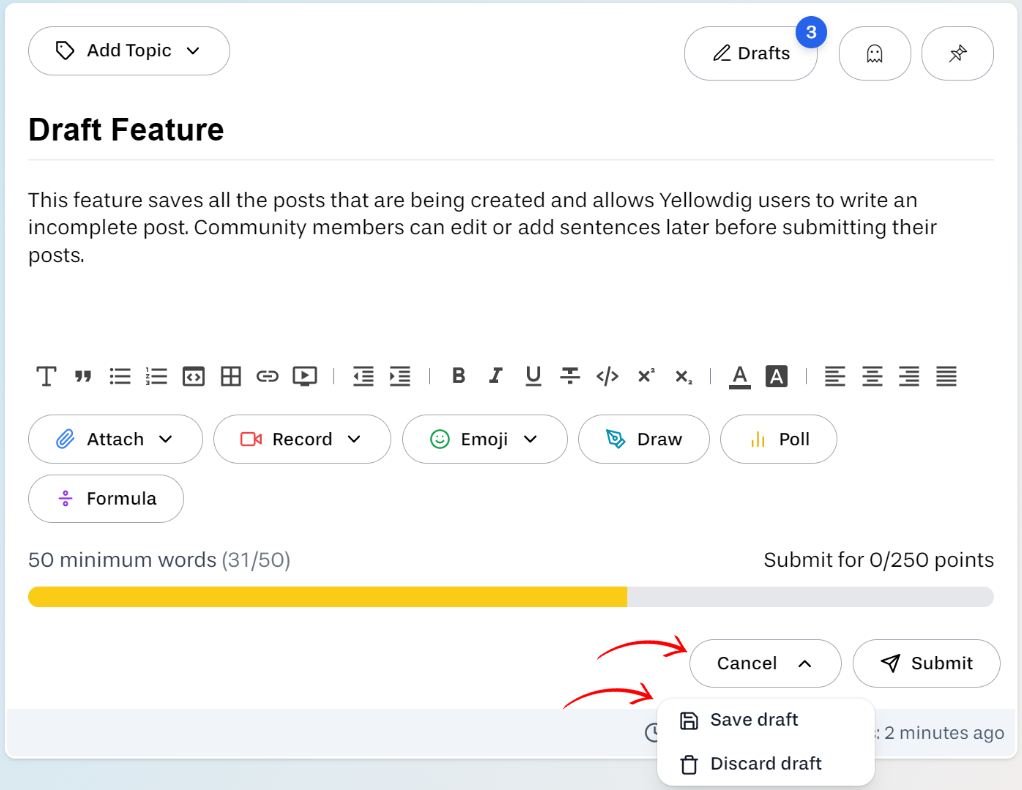Insert a code block
Screen dimensions: 1022x790
tap(194, 376)
